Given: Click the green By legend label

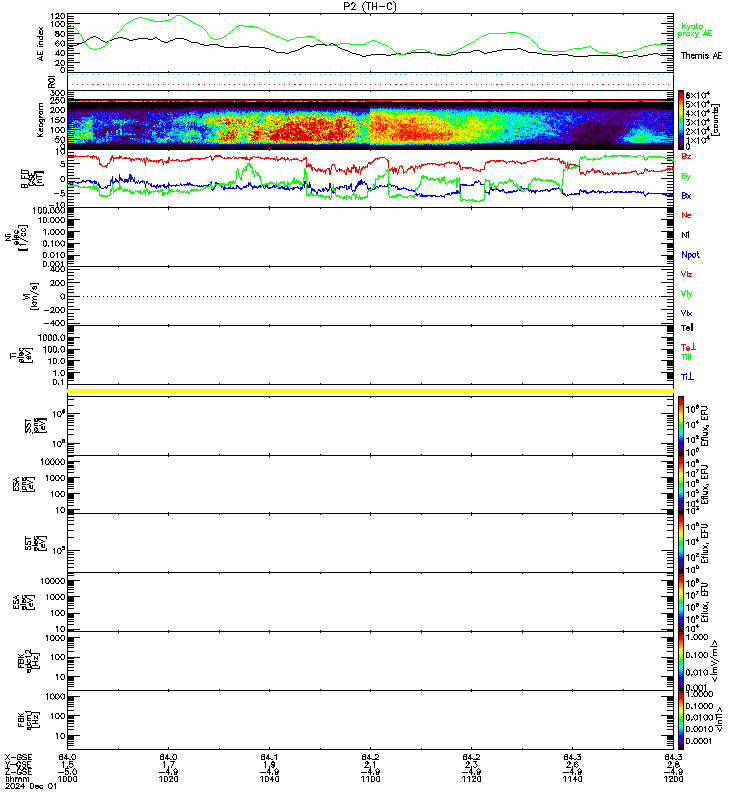Looking at the screenshot, I should point(686,176).
